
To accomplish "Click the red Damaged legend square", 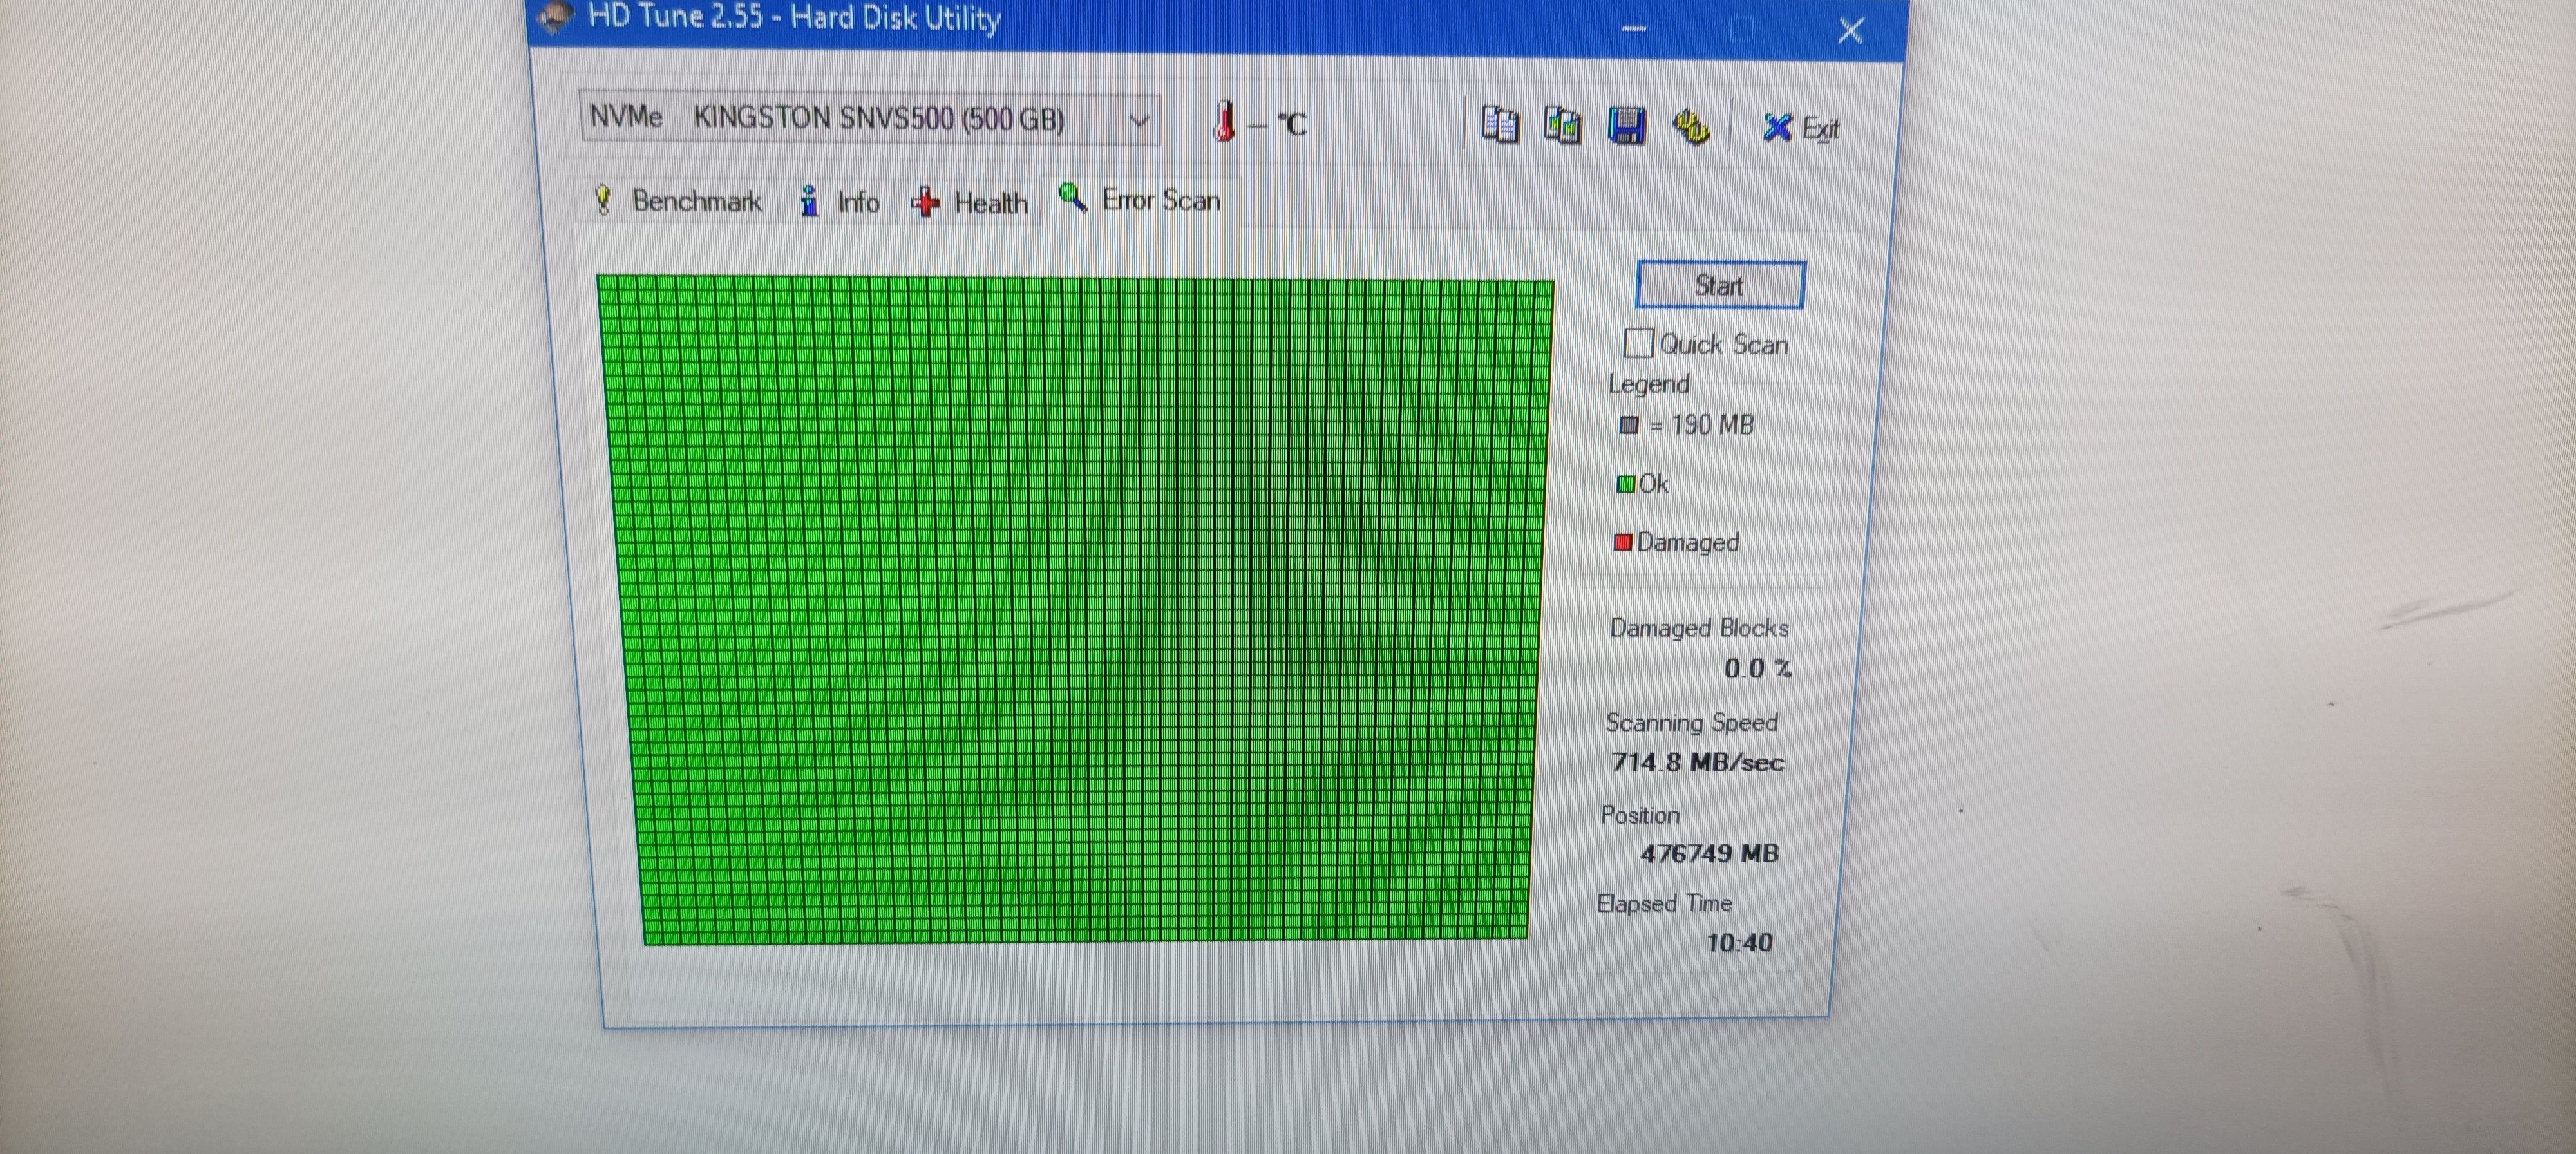I will pyautogui.click(x=1623, y=542).
